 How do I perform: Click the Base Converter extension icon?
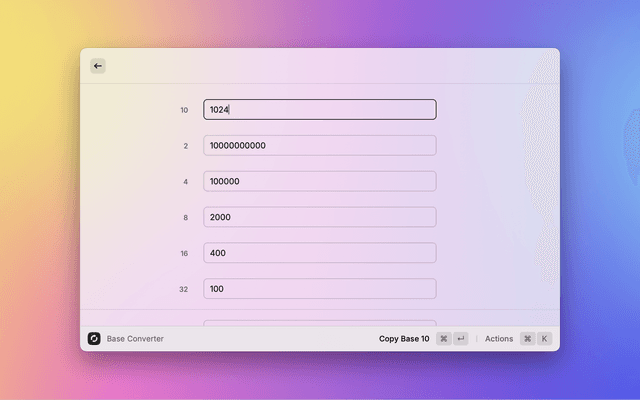(94, 339)
